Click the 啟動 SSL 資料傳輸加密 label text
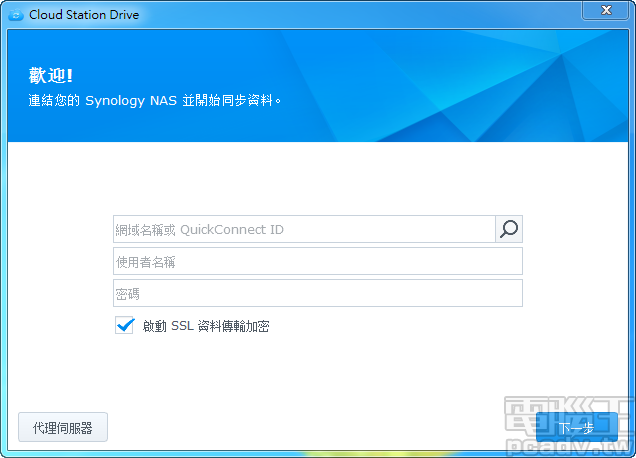 (206, 326)
